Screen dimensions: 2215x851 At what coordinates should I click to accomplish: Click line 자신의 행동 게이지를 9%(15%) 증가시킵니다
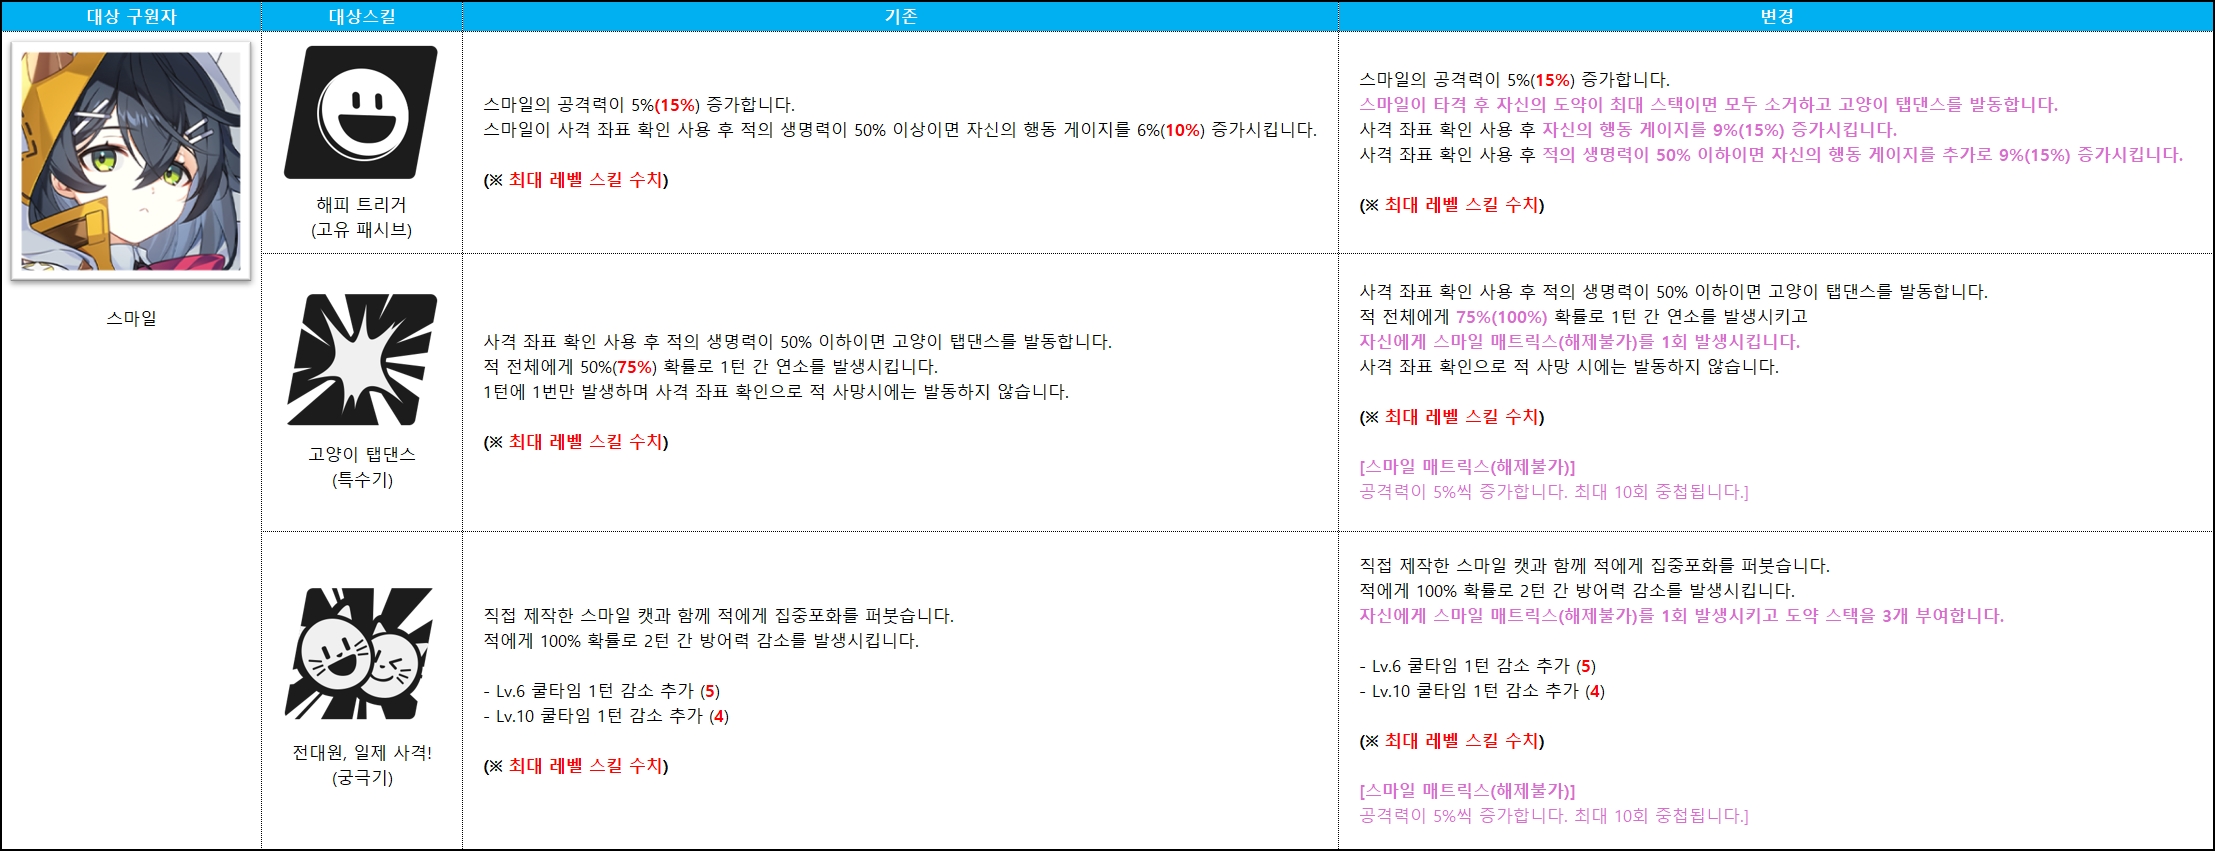coord(1628,130)
